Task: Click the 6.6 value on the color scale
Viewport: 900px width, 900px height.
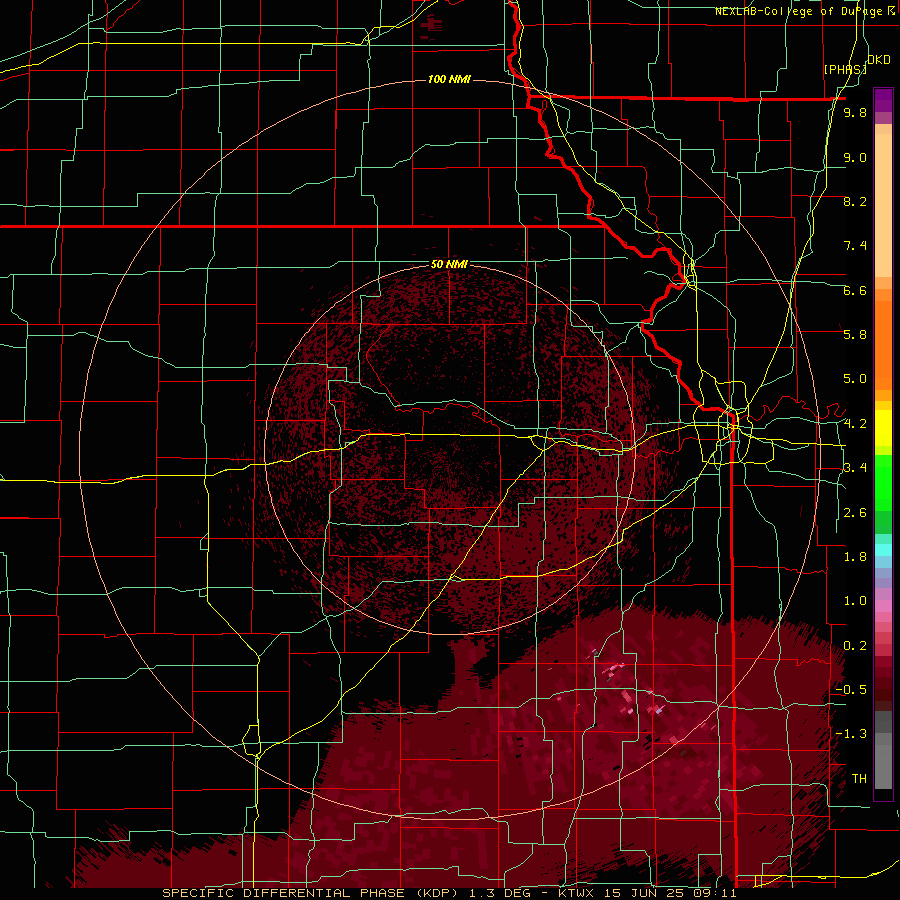Action: [855, 290]
